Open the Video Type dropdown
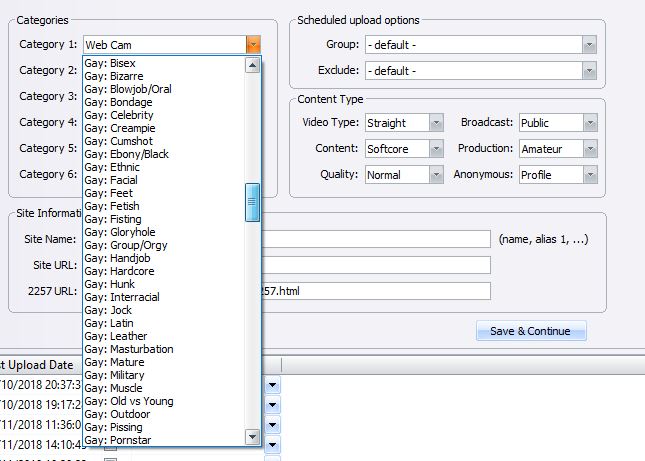645x461 pixels. [436, 123]
